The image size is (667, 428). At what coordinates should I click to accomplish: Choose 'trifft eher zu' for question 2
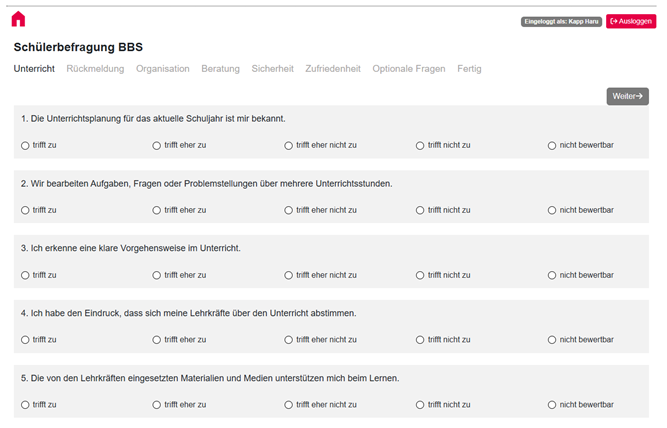click(x=157, y=210)
